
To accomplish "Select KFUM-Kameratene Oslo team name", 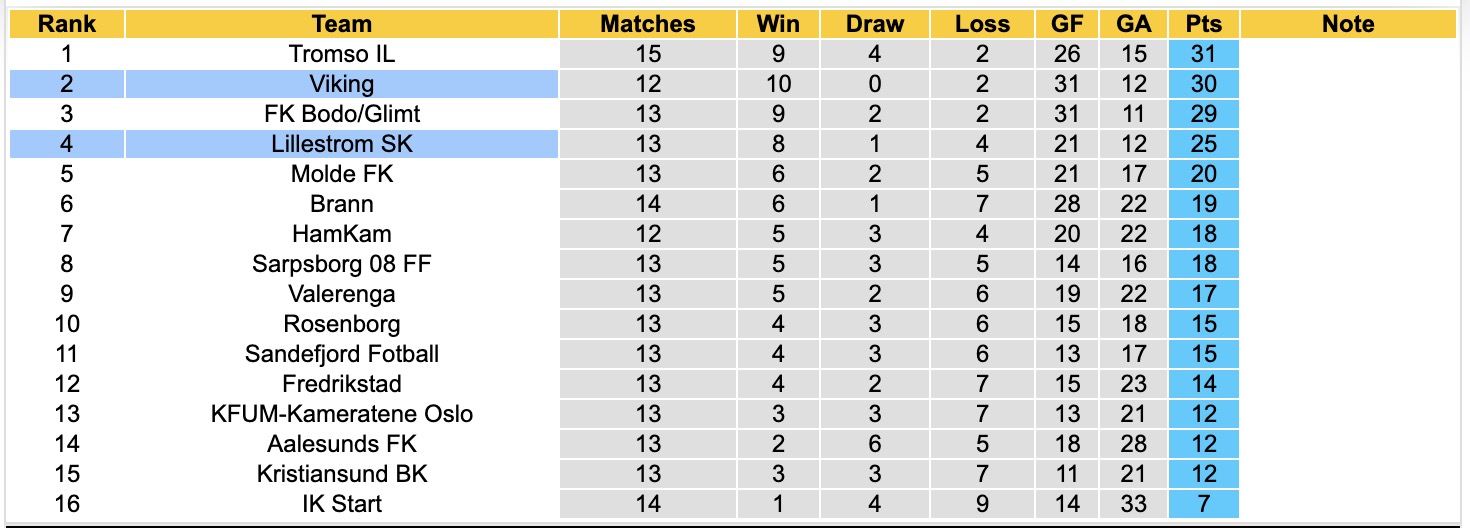I will pyautogui.click(x=341, y=414).
